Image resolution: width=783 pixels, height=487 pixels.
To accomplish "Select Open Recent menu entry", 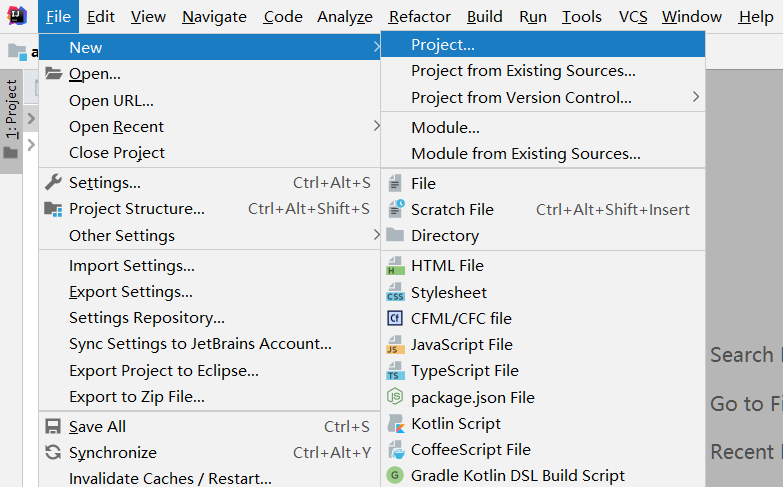I will click(210, 127).
